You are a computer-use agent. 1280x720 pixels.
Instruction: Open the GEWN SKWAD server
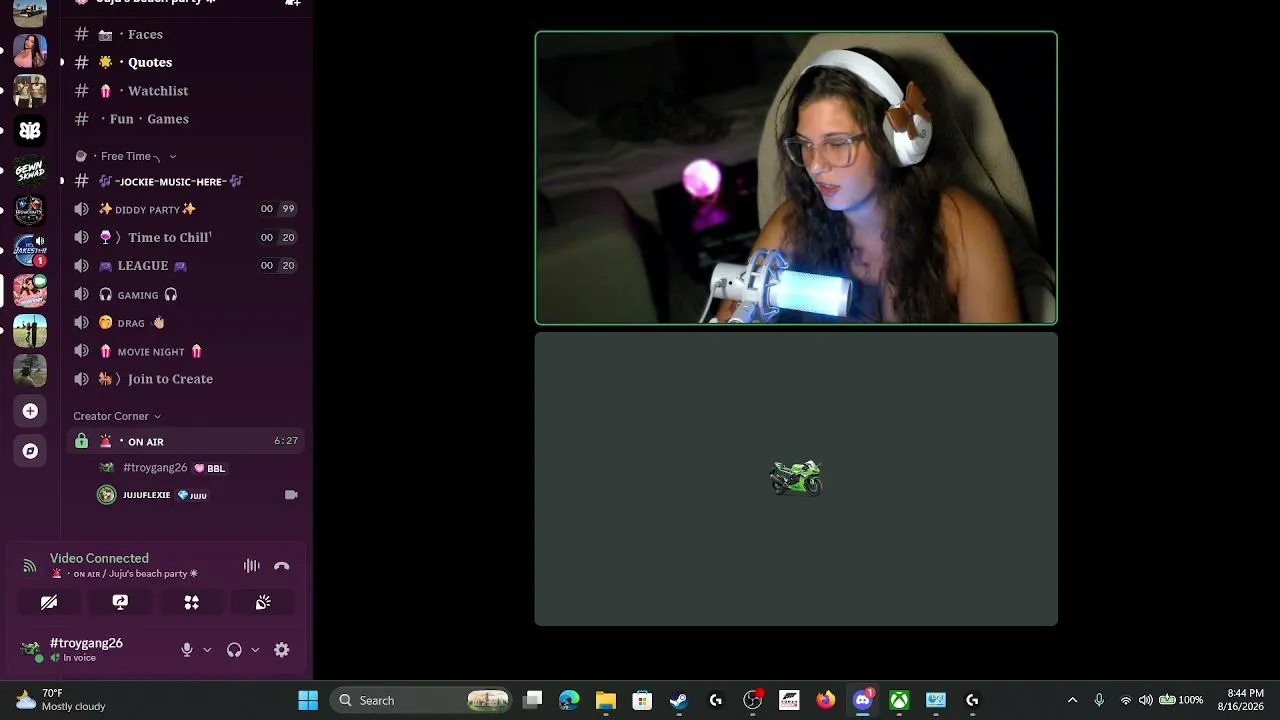point(30,171)
